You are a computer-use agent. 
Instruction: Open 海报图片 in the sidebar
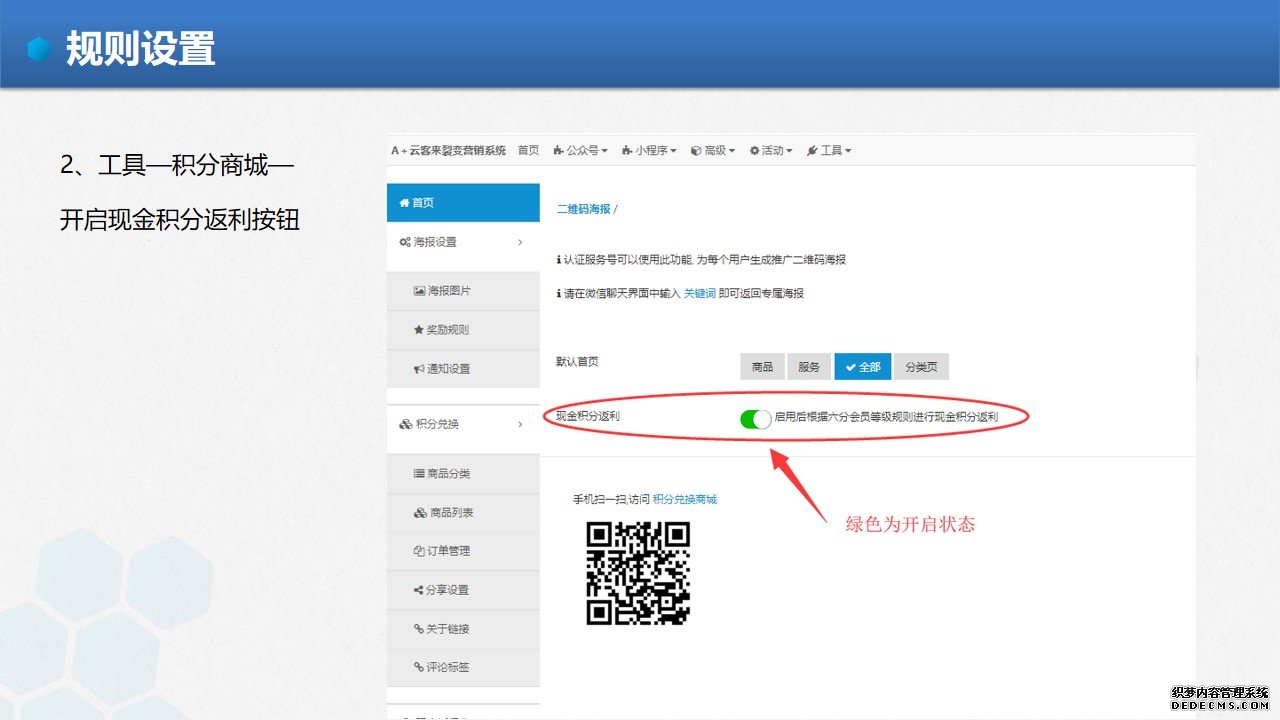point(463,291)
